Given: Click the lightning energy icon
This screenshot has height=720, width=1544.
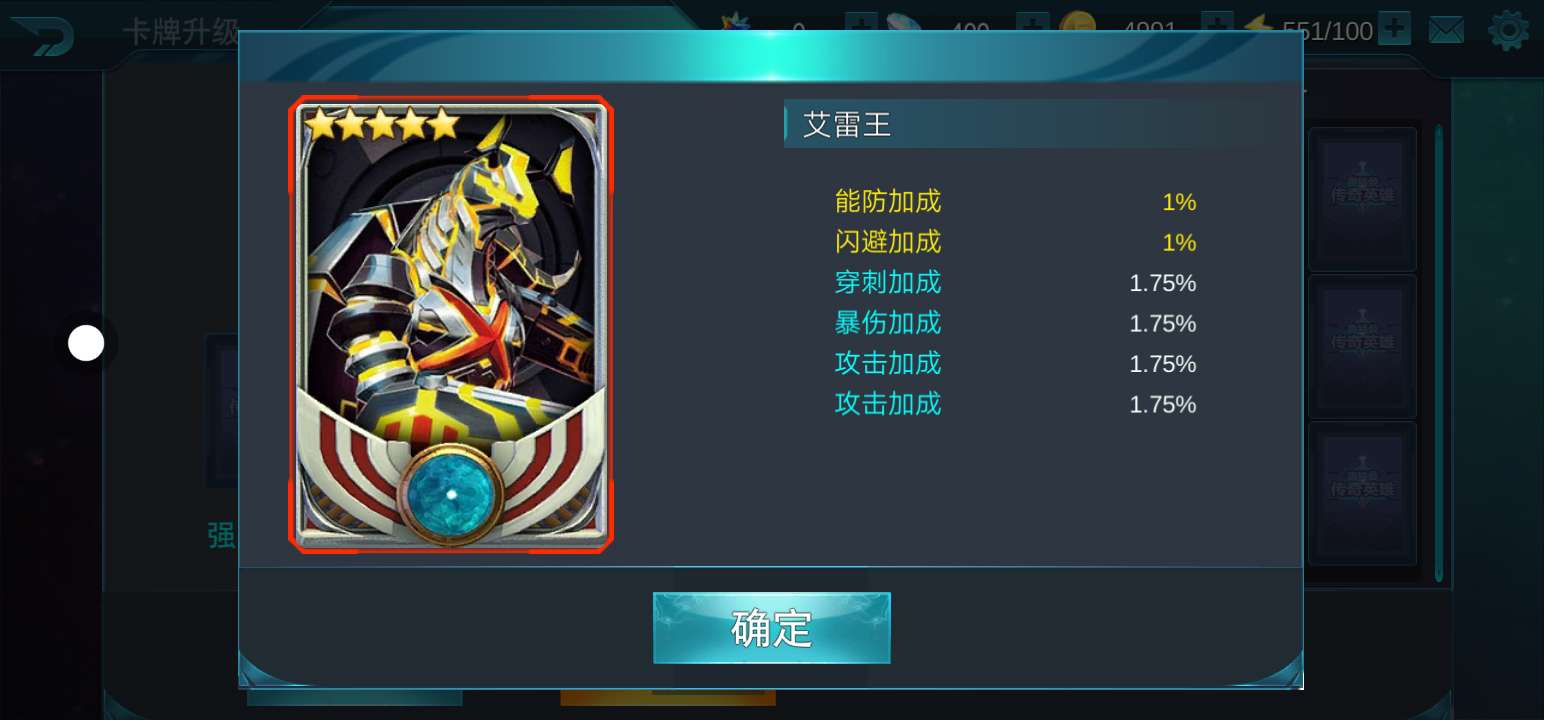Looking at the screenshot, I should [1259, 25].
